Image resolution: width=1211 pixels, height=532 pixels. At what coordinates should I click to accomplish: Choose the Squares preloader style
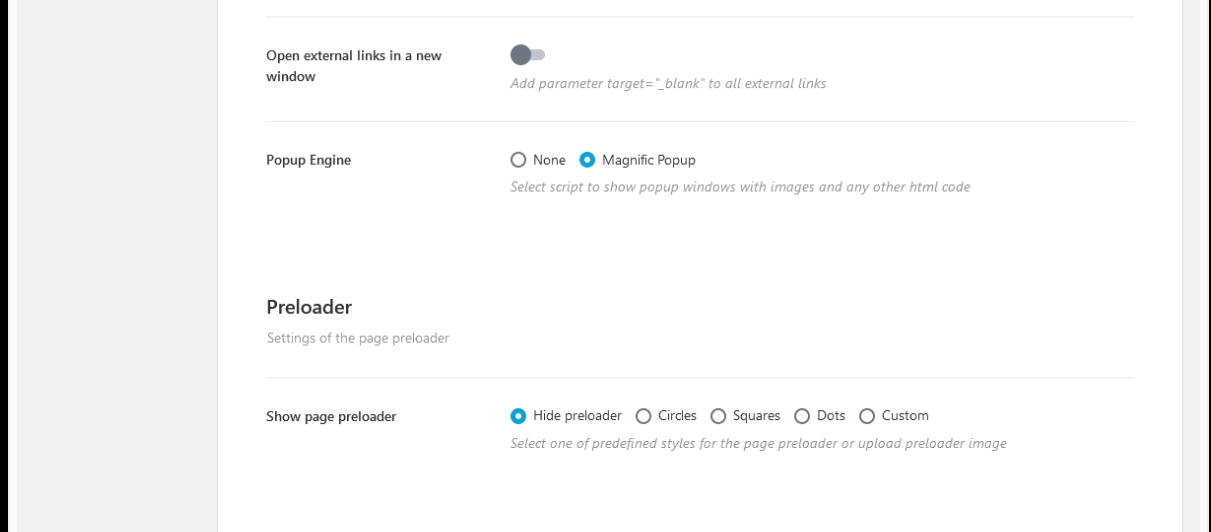718,416
